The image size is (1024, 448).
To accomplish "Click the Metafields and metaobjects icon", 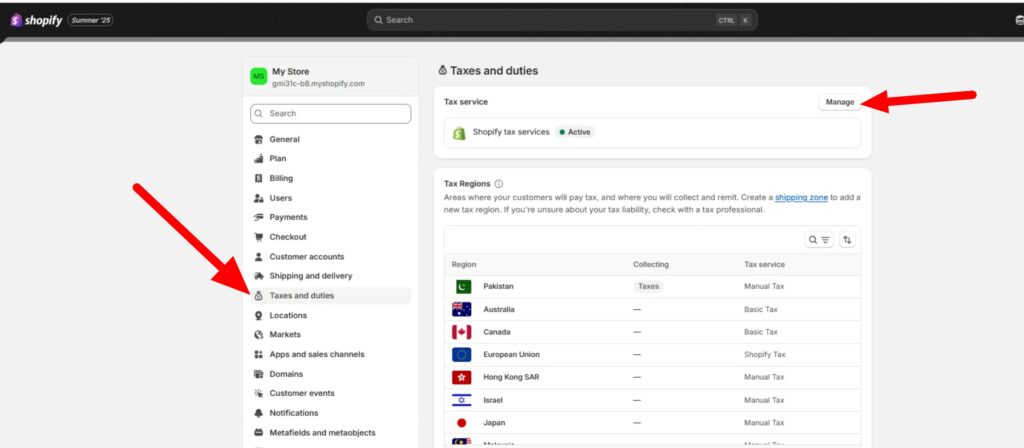I will click(258, 432).
